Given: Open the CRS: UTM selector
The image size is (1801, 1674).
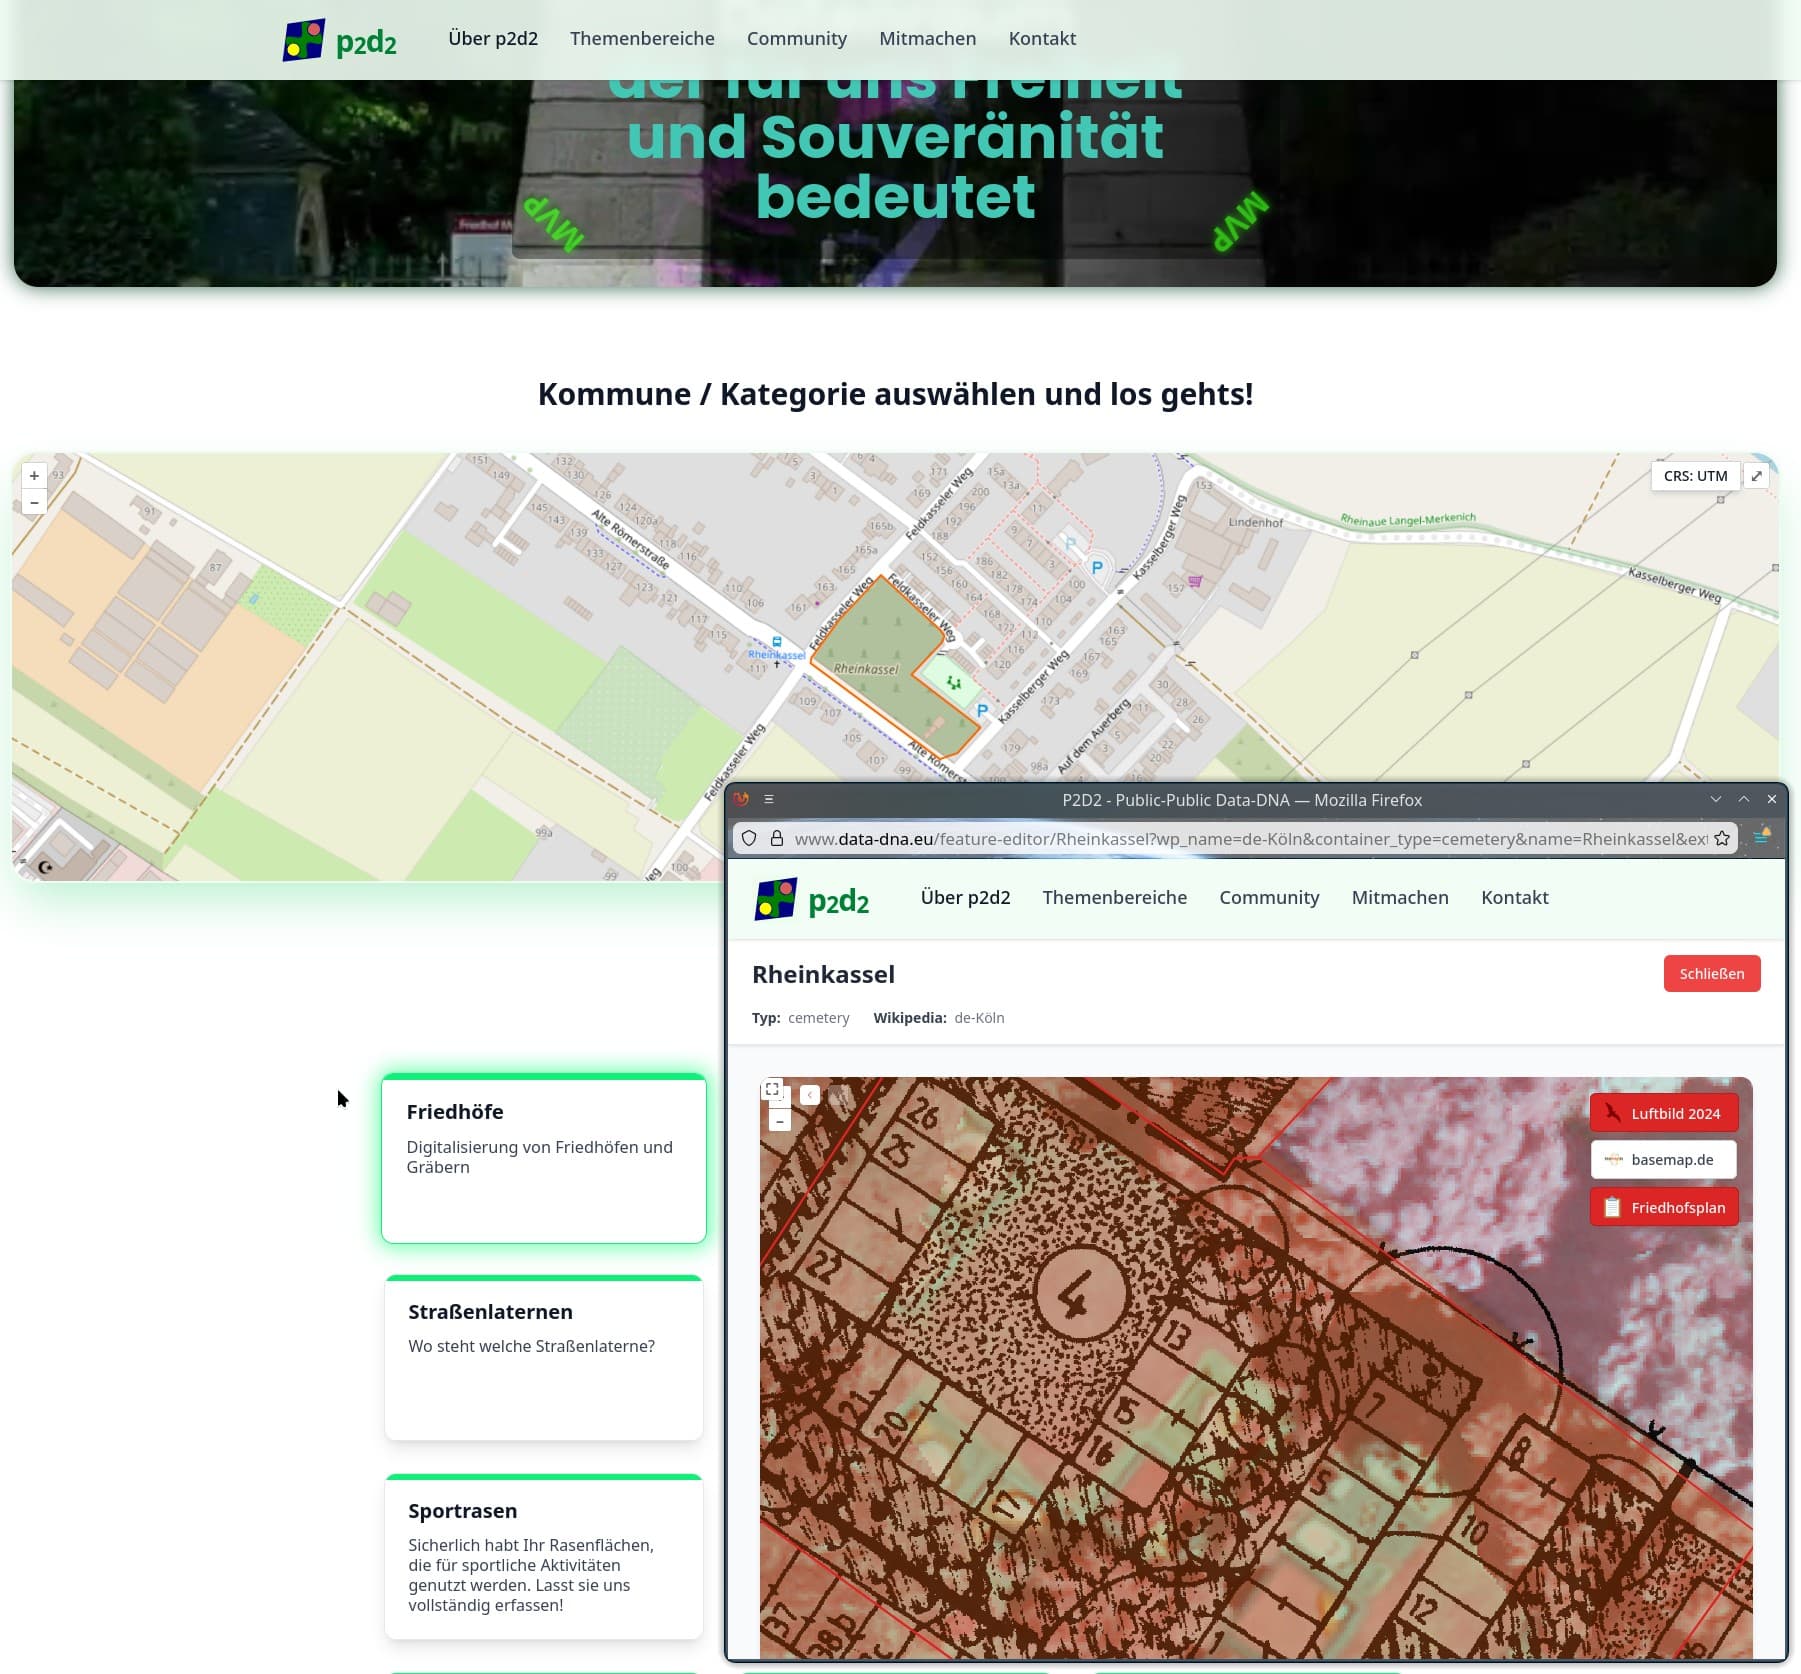Looking at the screenshot, I should pos(1695,476).
